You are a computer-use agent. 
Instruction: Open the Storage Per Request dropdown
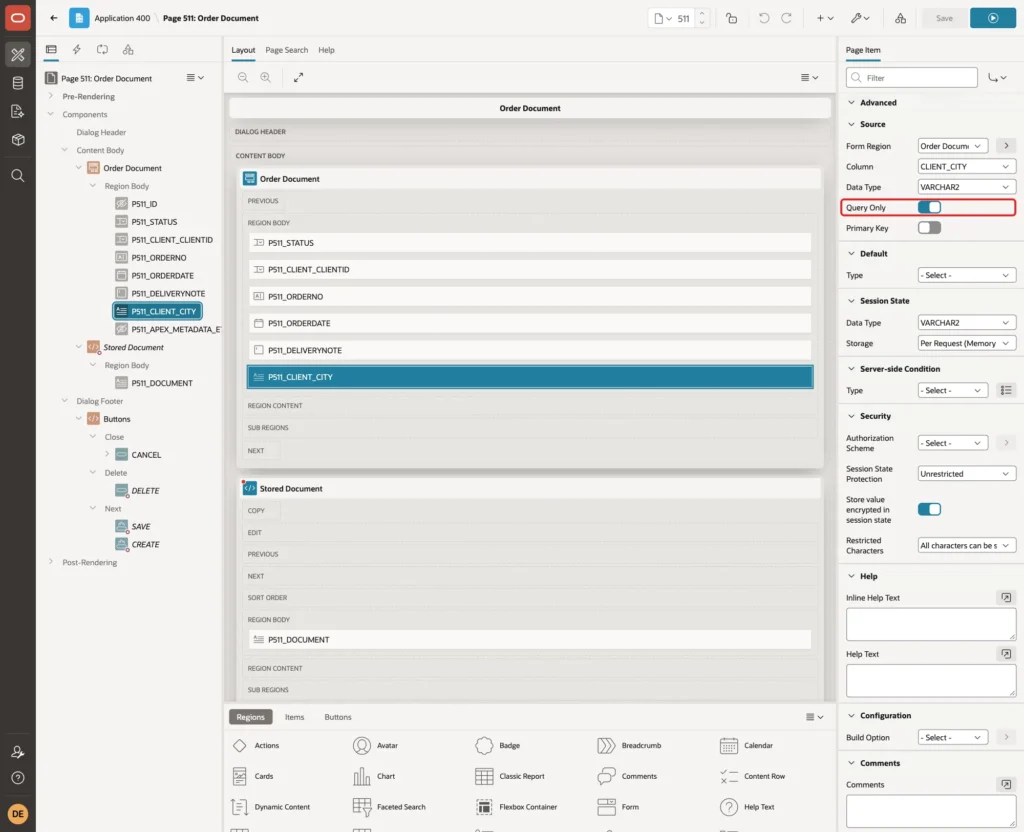tap(967, 343)
